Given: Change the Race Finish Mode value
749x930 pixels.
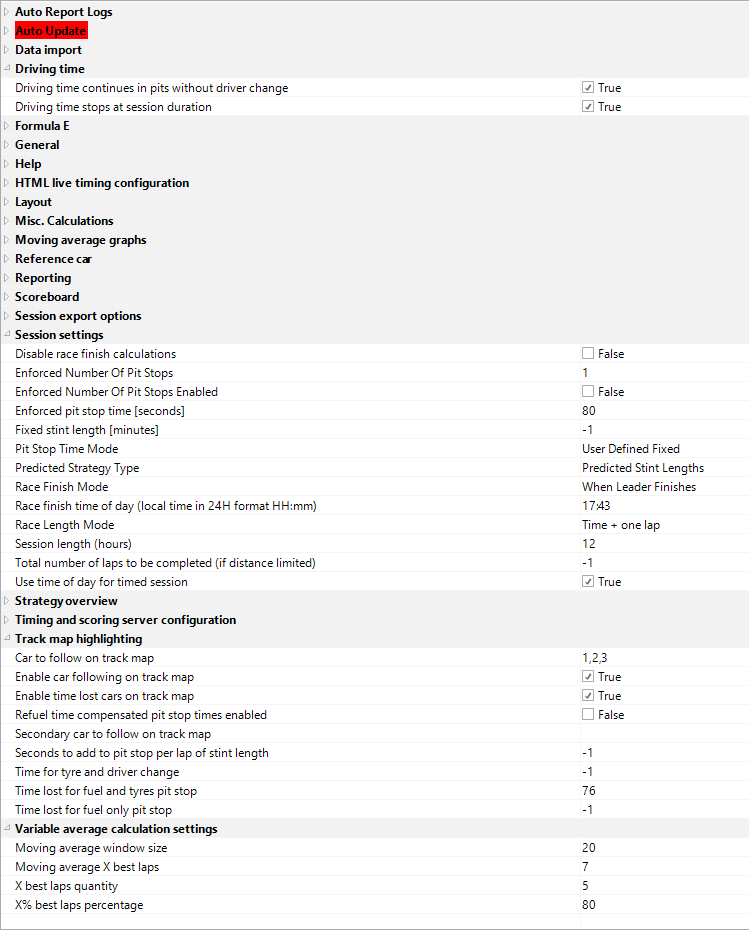Looking at the screenshot, I should [x=660, y=487].
